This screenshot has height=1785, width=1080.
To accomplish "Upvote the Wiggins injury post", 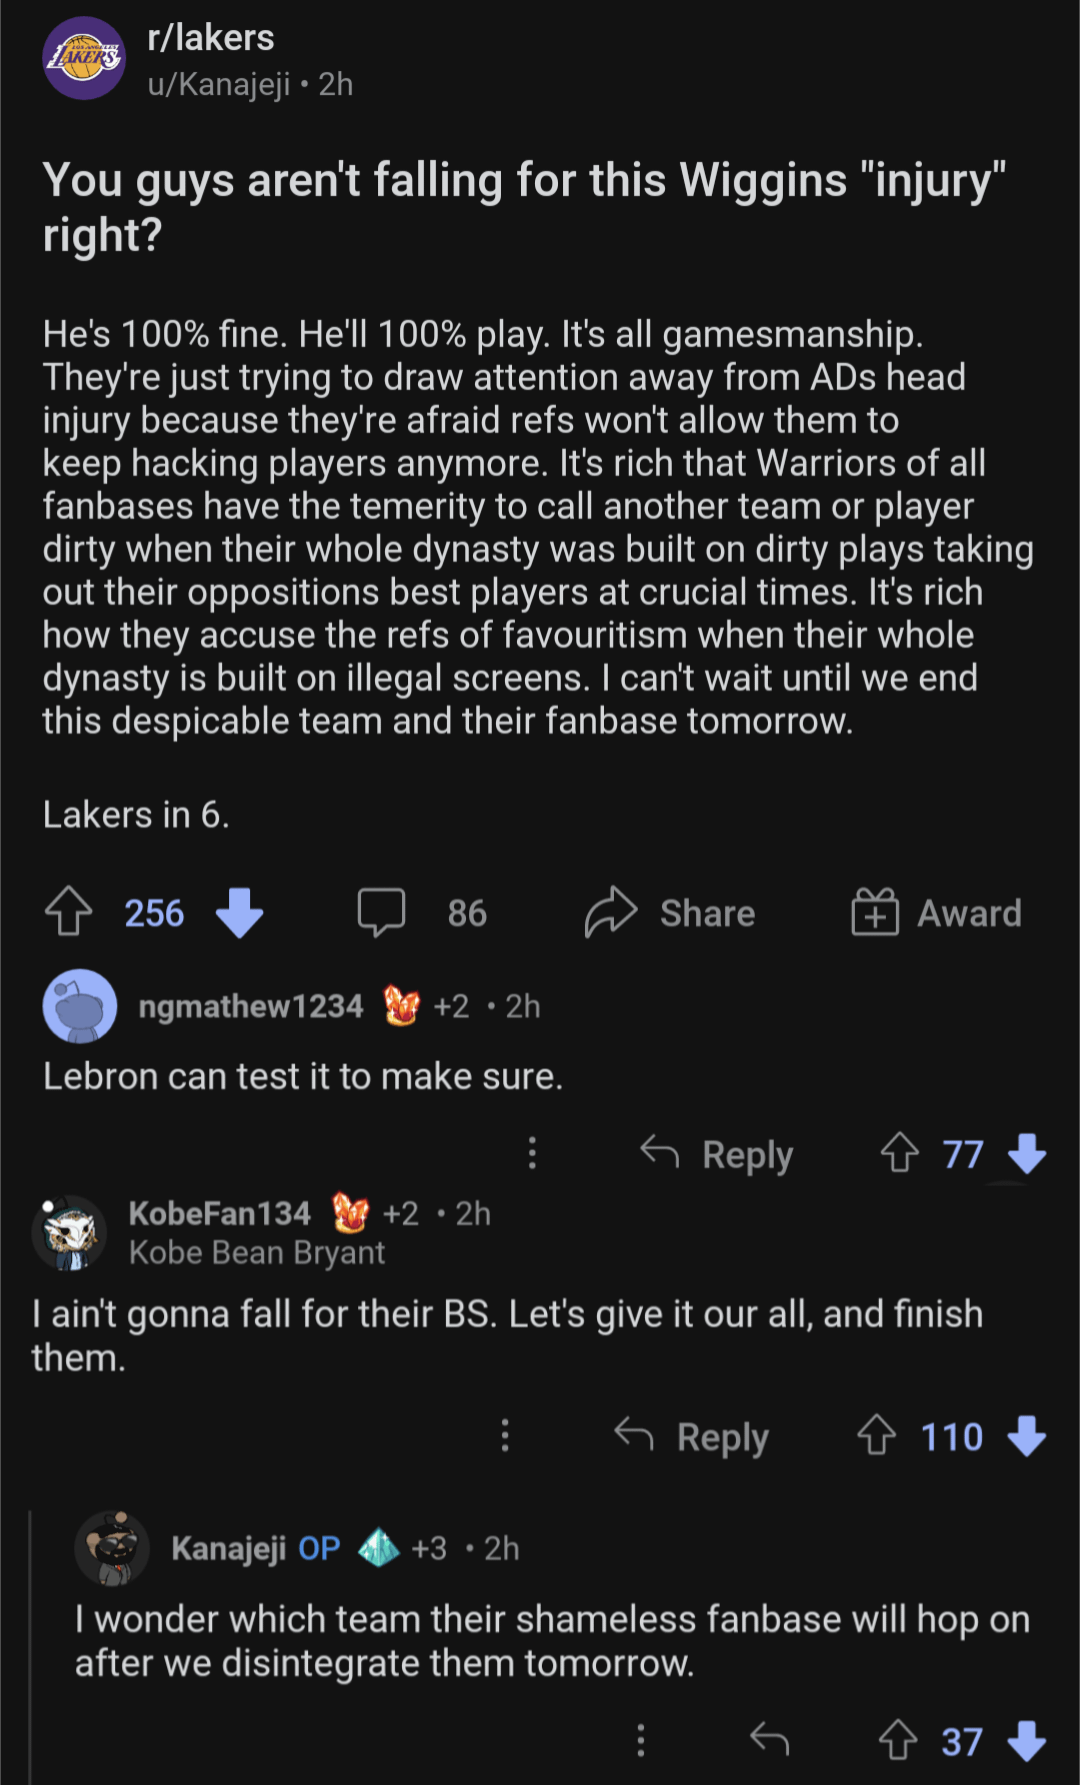I will coord(69,911).
